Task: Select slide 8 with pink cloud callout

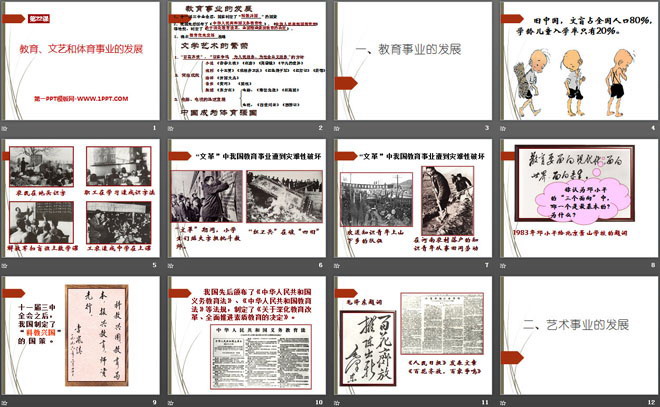Action: click(579, 198)
